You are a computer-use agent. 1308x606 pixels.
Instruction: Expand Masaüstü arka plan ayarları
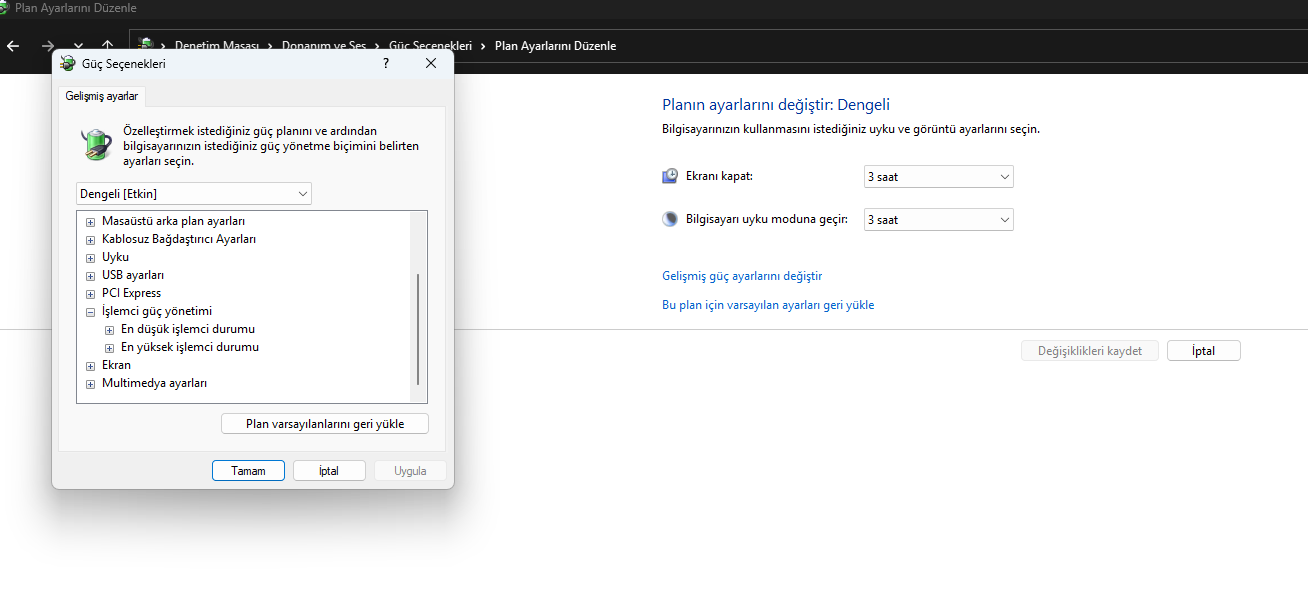coord(91,222)
